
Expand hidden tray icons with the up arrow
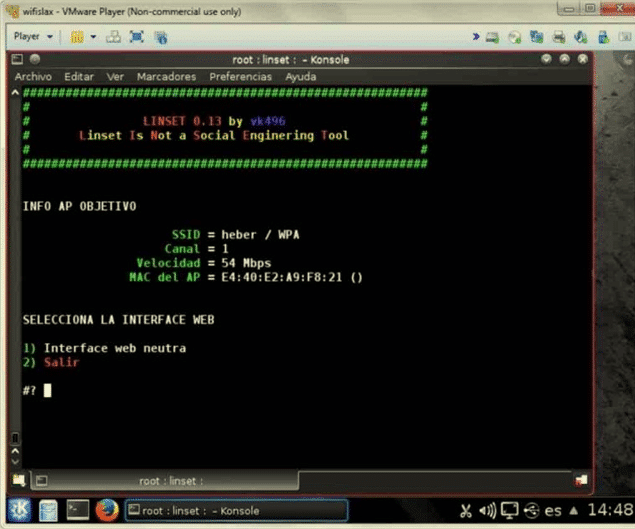click(573, 510)
